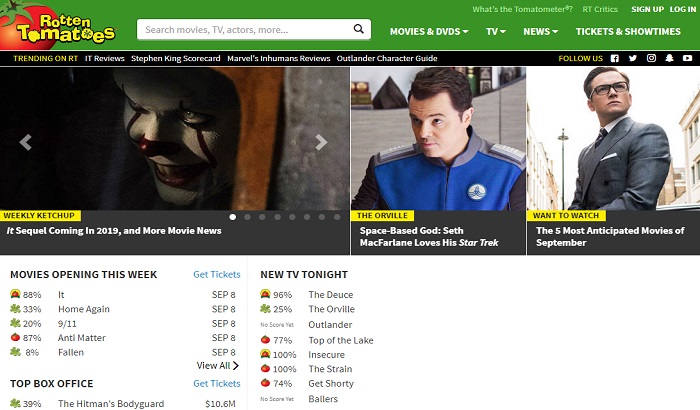The height and width of the screenshot is (410, 700).
Task: Open Outlander Character Guide trending link
Action: [387, 58]
